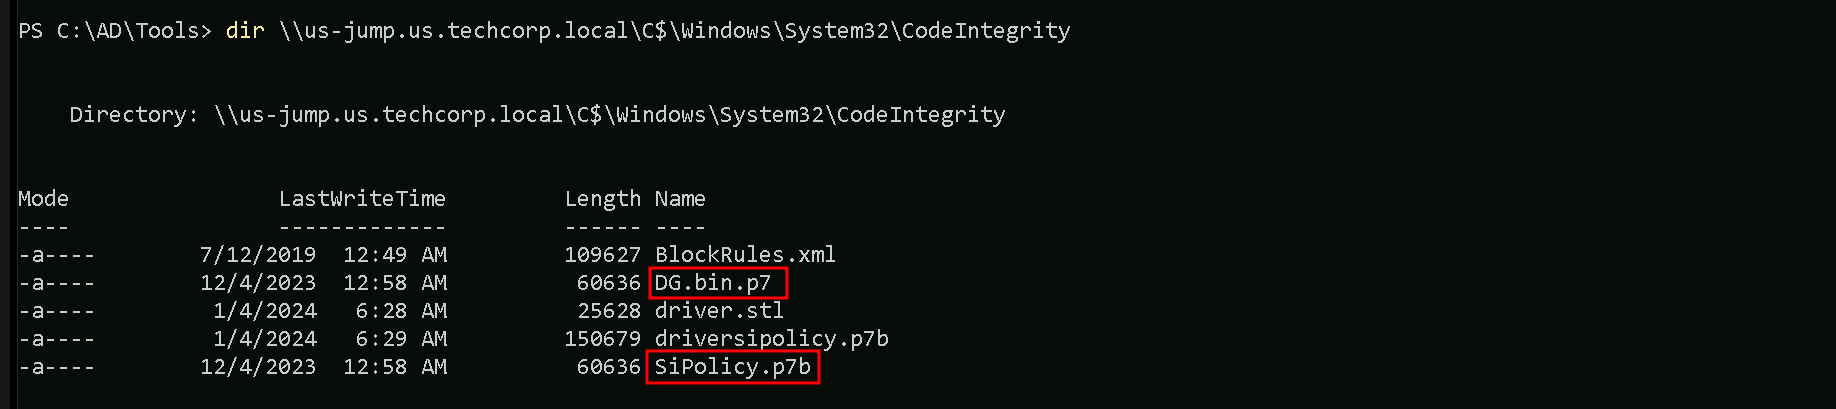Select the driversipolicy.p7b file name

(x=771, y=339)
